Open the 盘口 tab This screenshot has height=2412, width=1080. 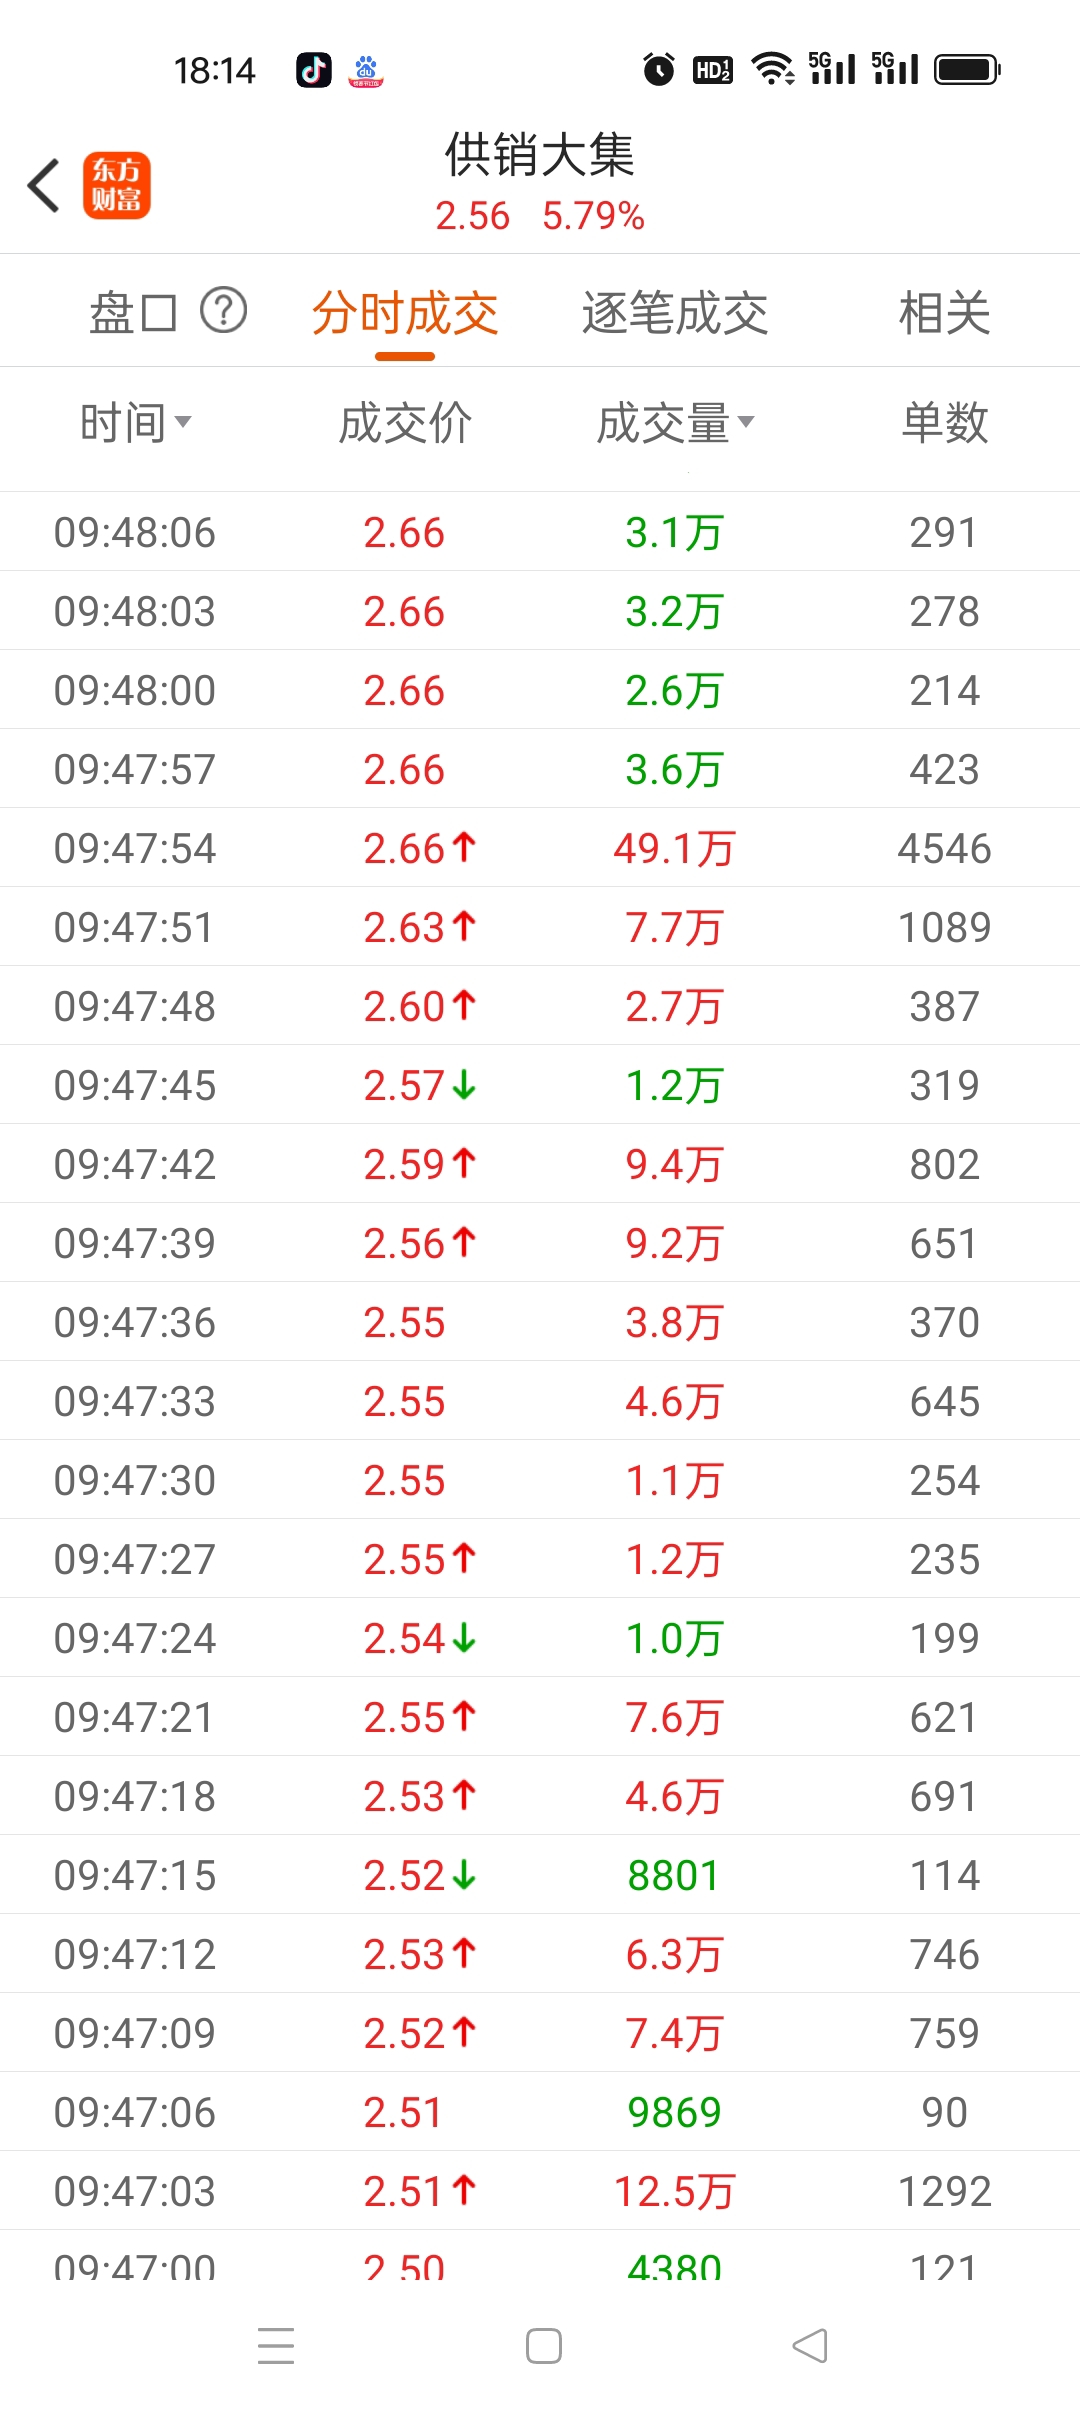pyautogui.click(x=134, y=313)
